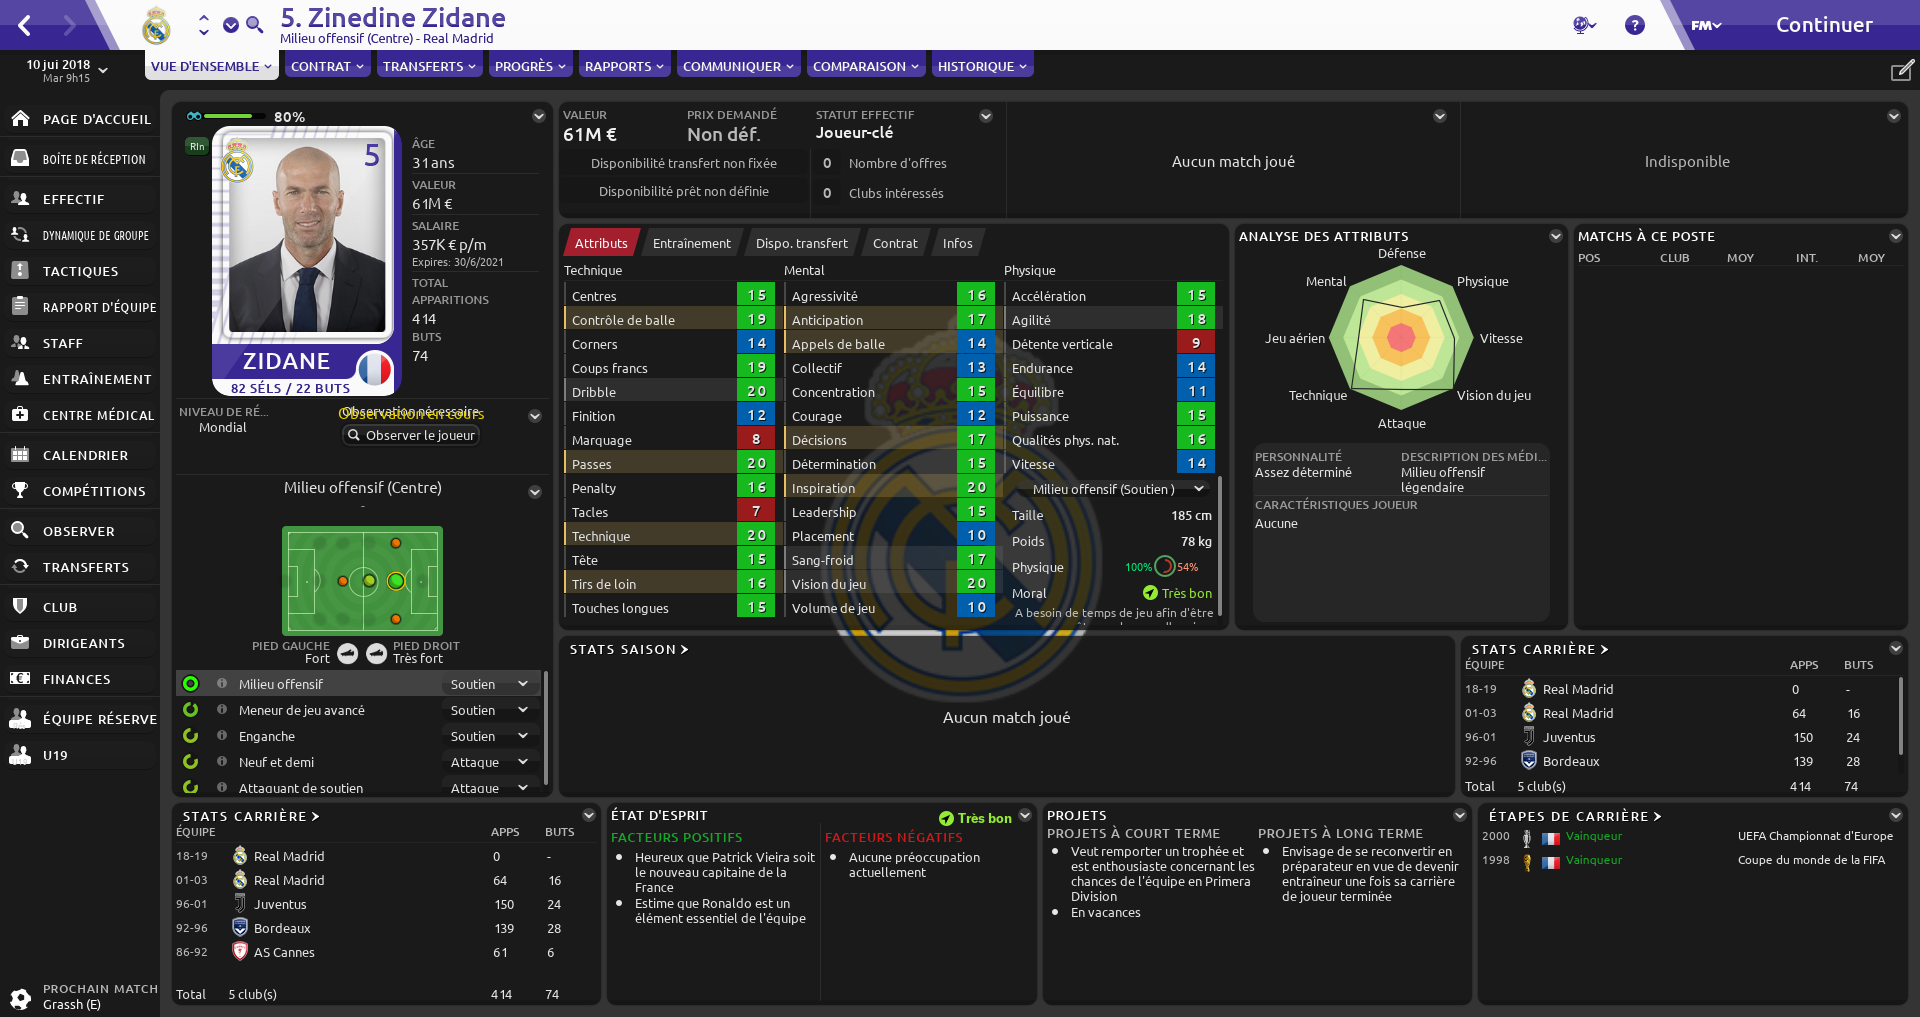Open the Compétitions trophy icon
Viewport: 1920px width, 1017px height.
pos(20,490)
